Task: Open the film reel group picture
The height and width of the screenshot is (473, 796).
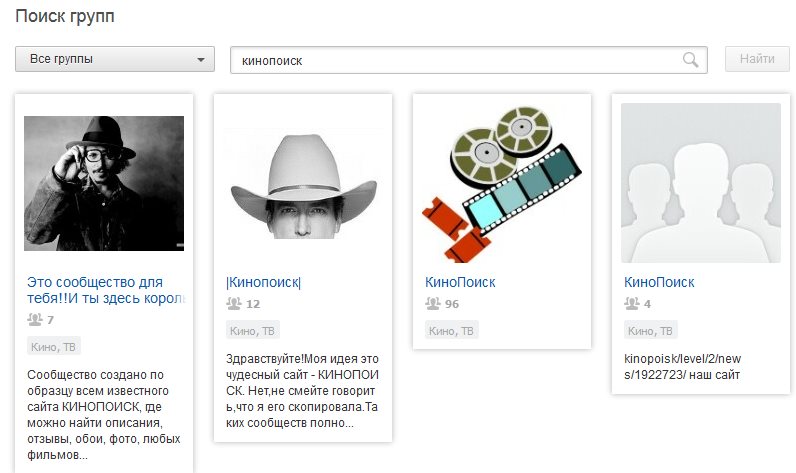Action: 502,184
